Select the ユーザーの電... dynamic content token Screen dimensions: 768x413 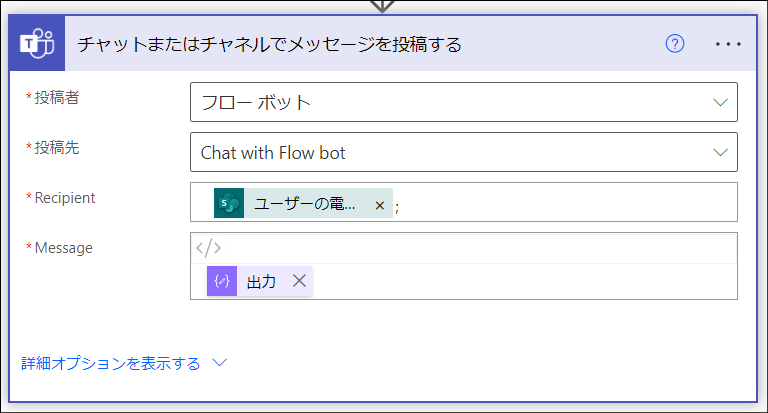304,204
